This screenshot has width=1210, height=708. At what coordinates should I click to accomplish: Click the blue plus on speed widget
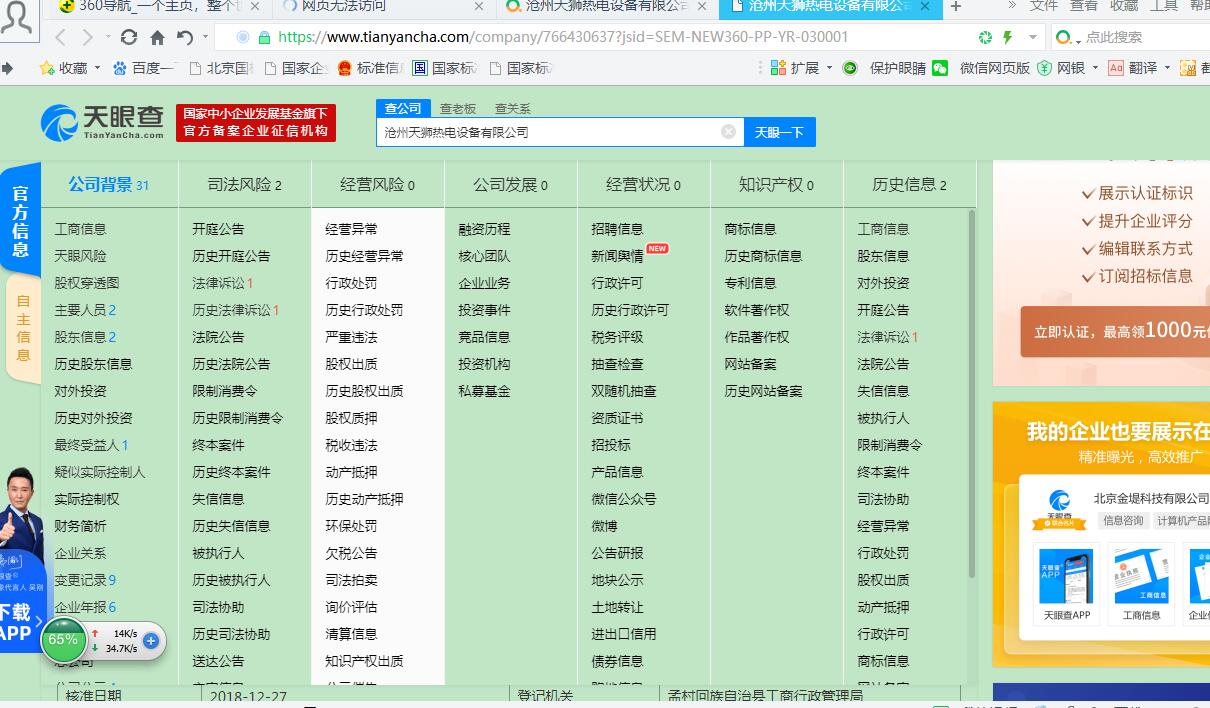(x=151, y=641)
